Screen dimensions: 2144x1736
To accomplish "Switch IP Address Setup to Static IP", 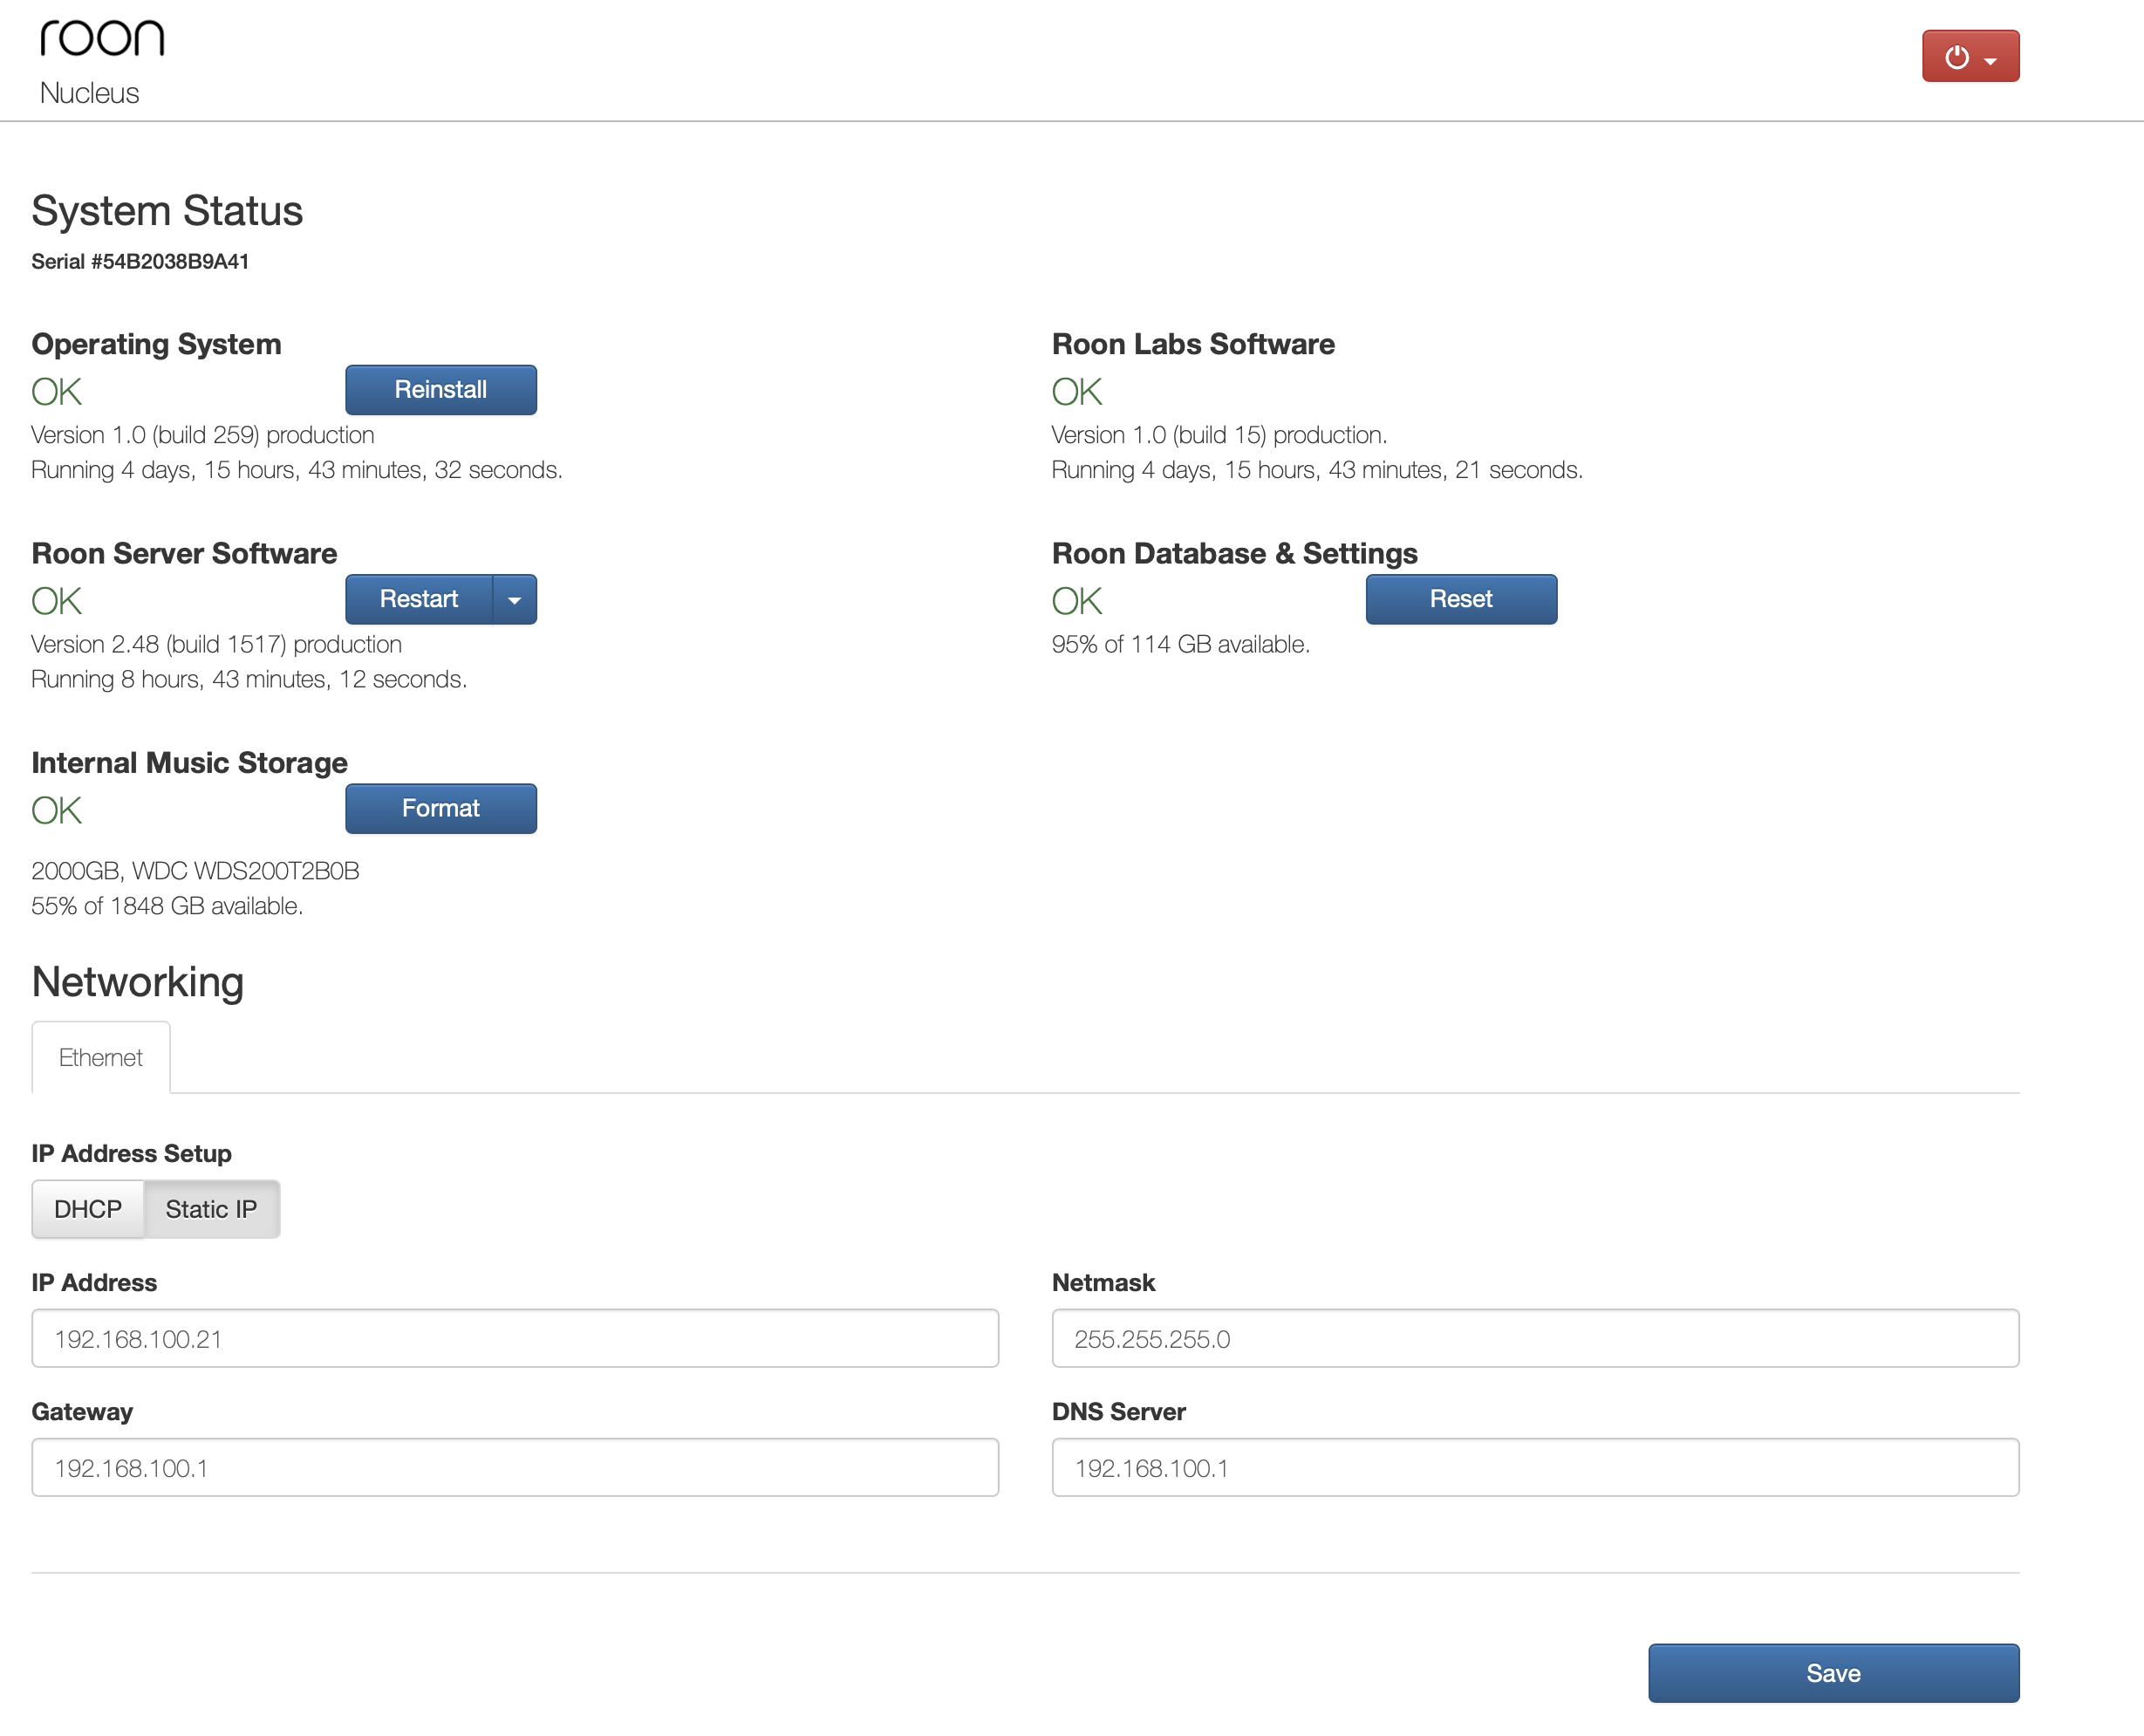I will (212, 1209).
